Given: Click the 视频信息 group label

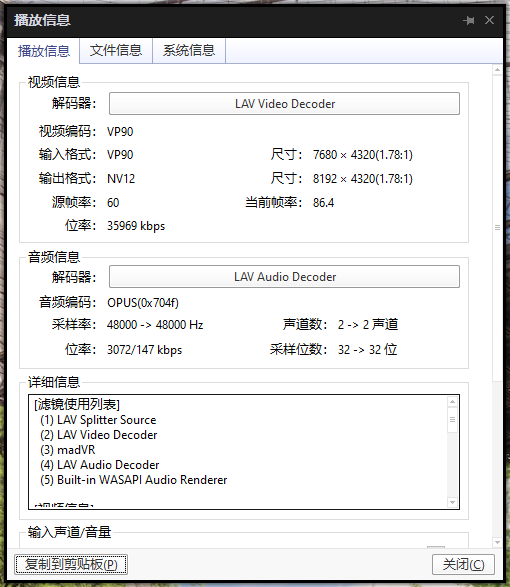Looking at the screenshot, I should [x=54, y=82].
